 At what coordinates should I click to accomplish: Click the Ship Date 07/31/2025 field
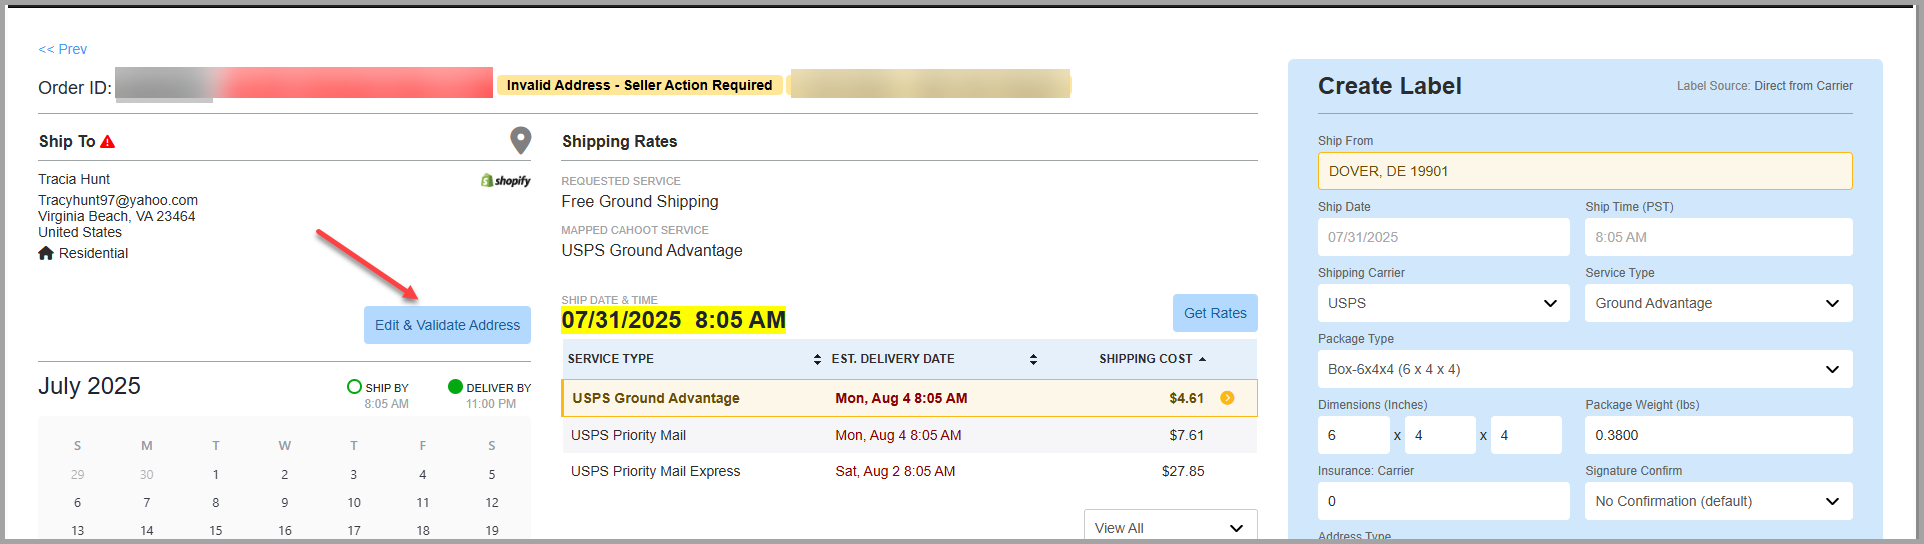point(1443,237)
